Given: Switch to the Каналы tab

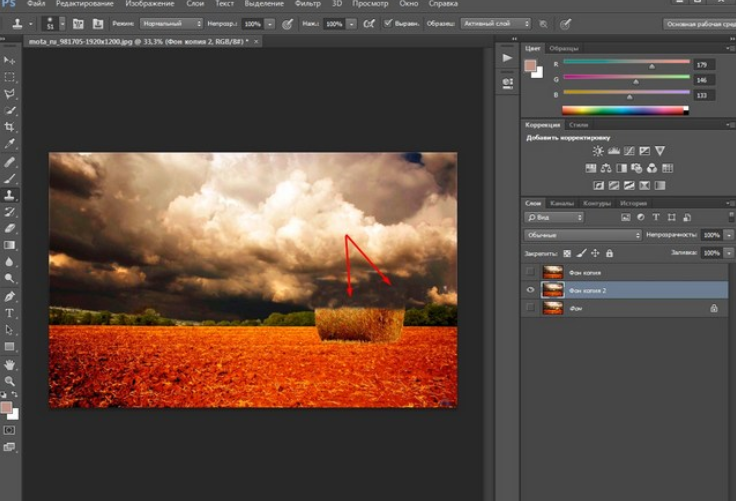Looking at the screenshot, I should pos(562,203).
